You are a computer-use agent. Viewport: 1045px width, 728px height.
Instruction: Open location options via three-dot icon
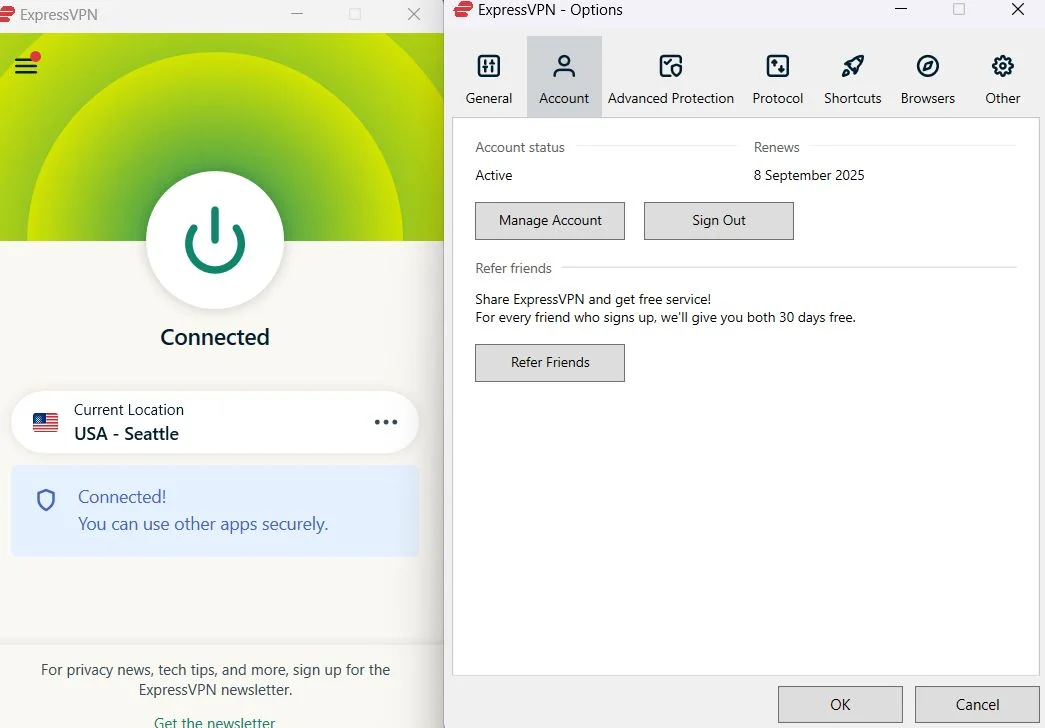pyautogui.click(x=386, y=422)
